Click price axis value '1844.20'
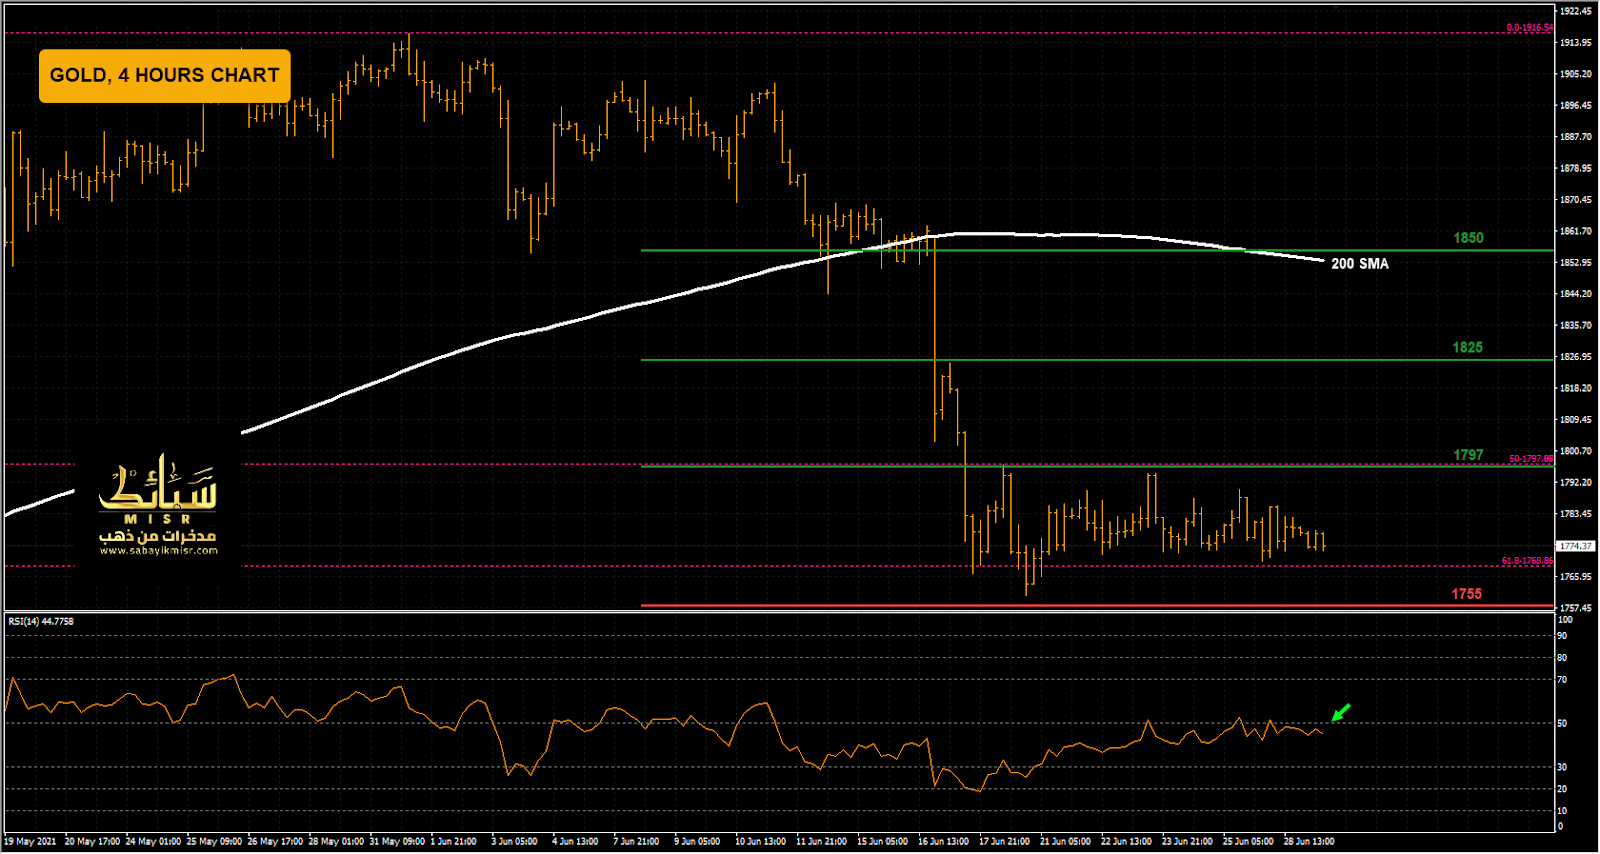This screenshot has height=854, width=1600. [x=1576, y=294]
